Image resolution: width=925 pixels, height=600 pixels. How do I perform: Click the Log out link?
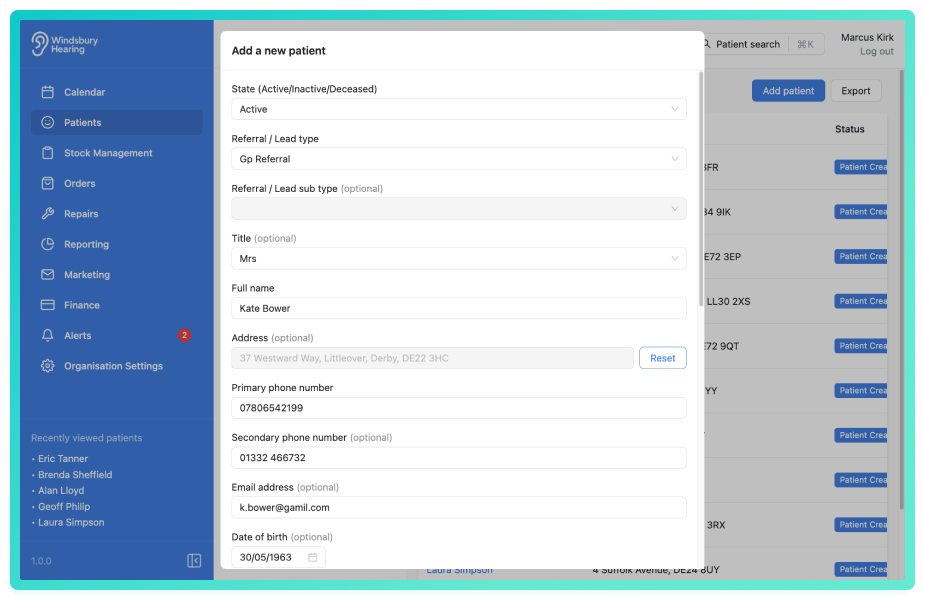877,51
